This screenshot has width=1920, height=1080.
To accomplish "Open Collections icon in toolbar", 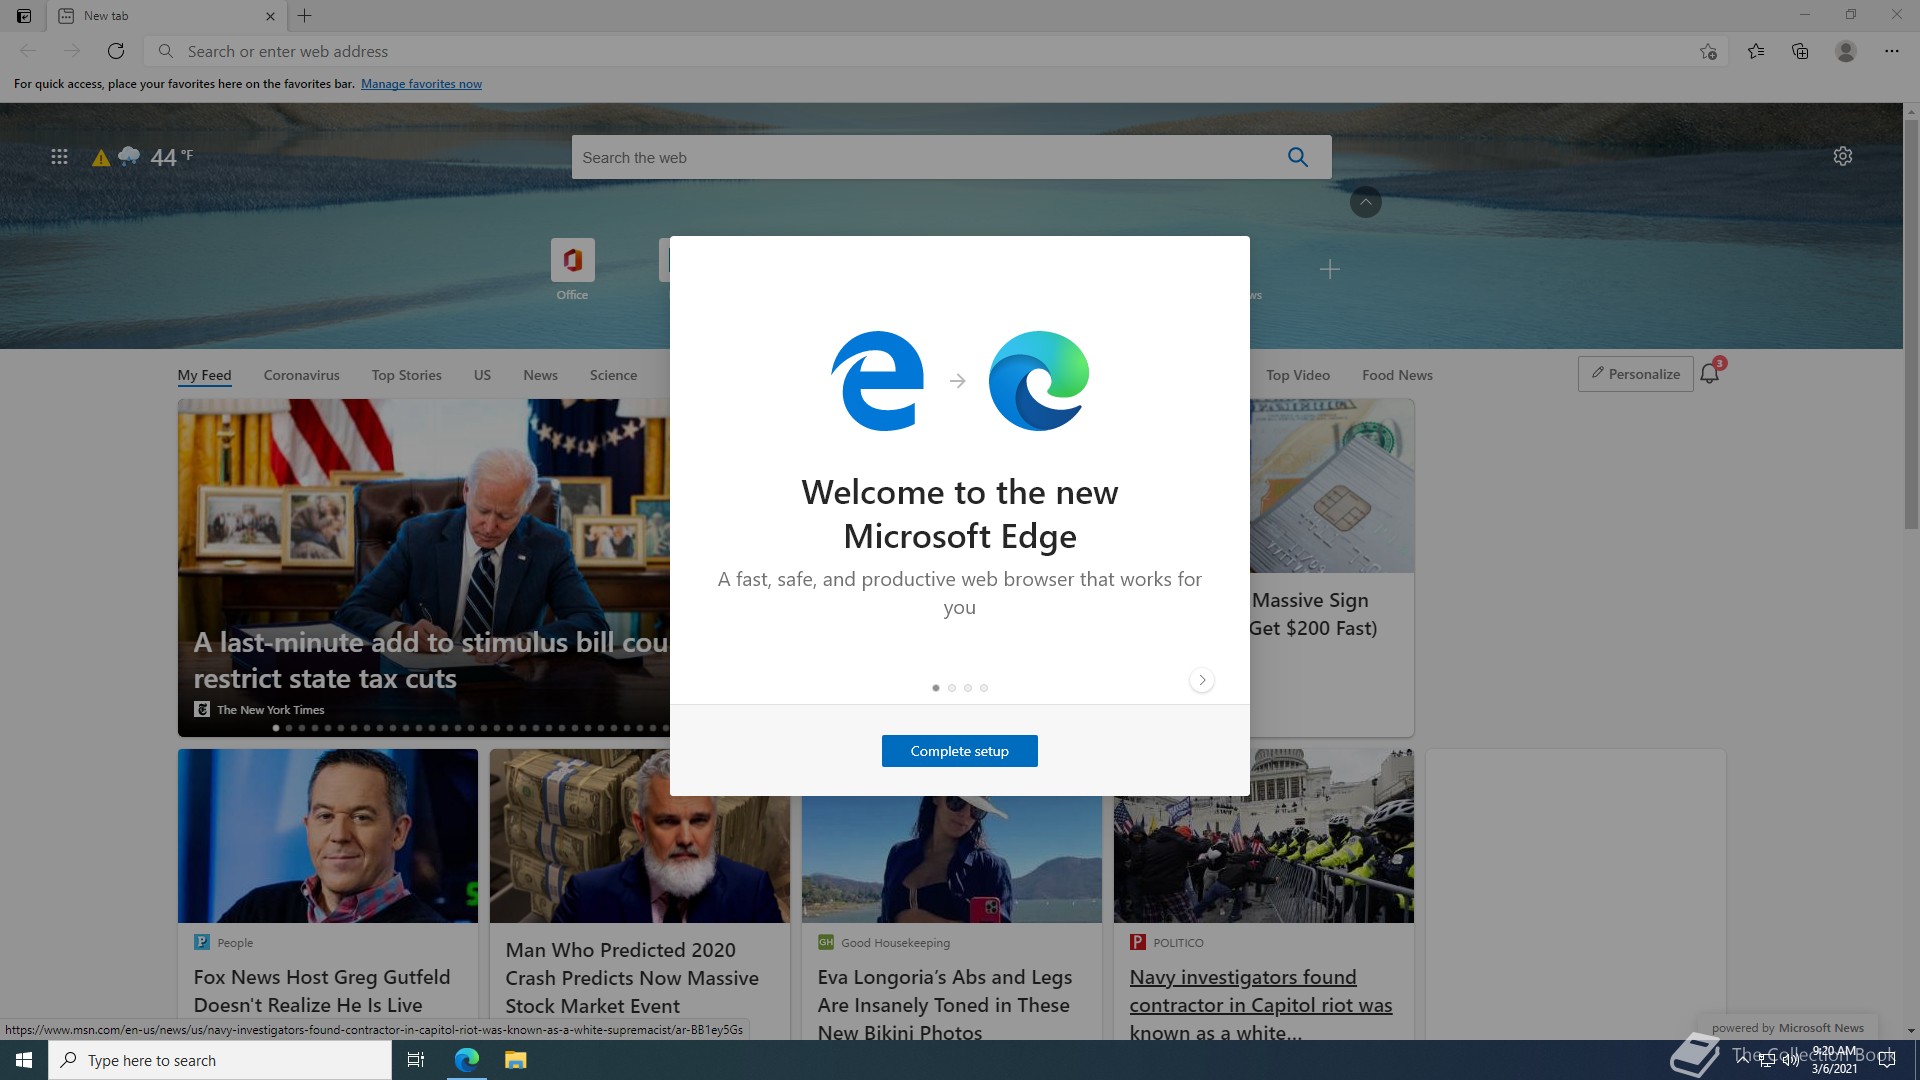I will 1800,51.
